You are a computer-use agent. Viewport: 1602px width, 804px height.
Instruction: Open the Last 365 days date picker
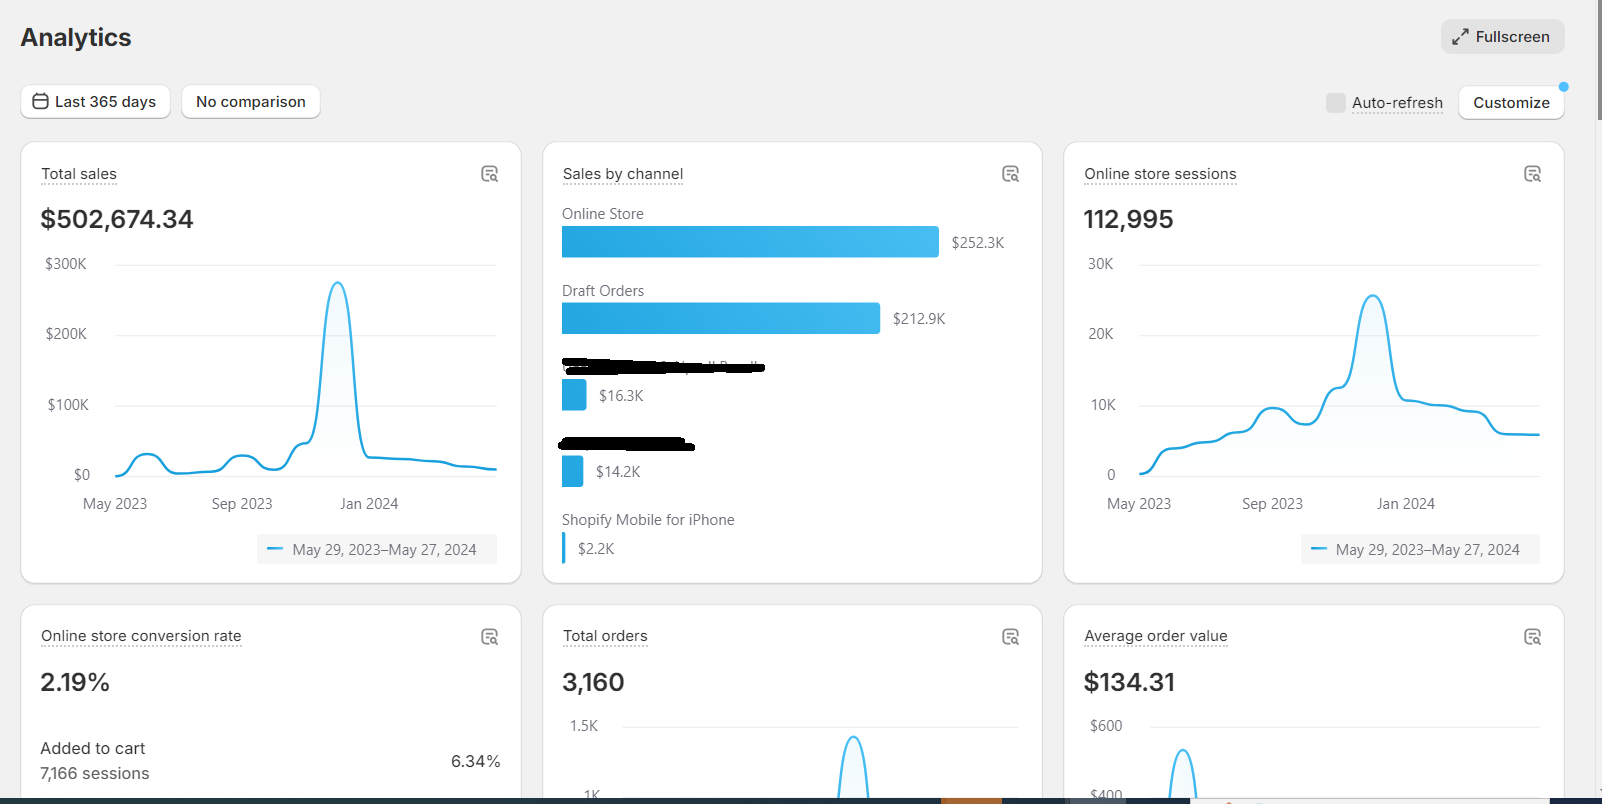click(95, 102)
